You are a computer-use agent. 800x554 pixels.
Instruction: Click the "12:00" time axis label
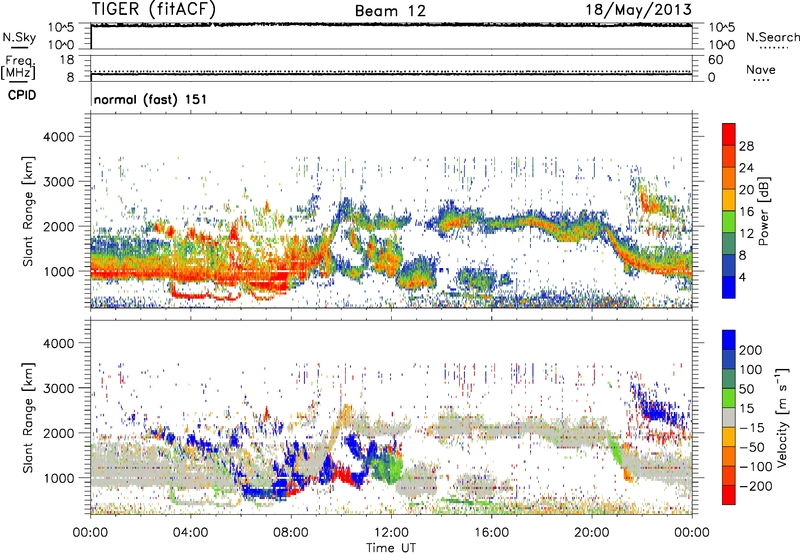click(x=391, y=533)
